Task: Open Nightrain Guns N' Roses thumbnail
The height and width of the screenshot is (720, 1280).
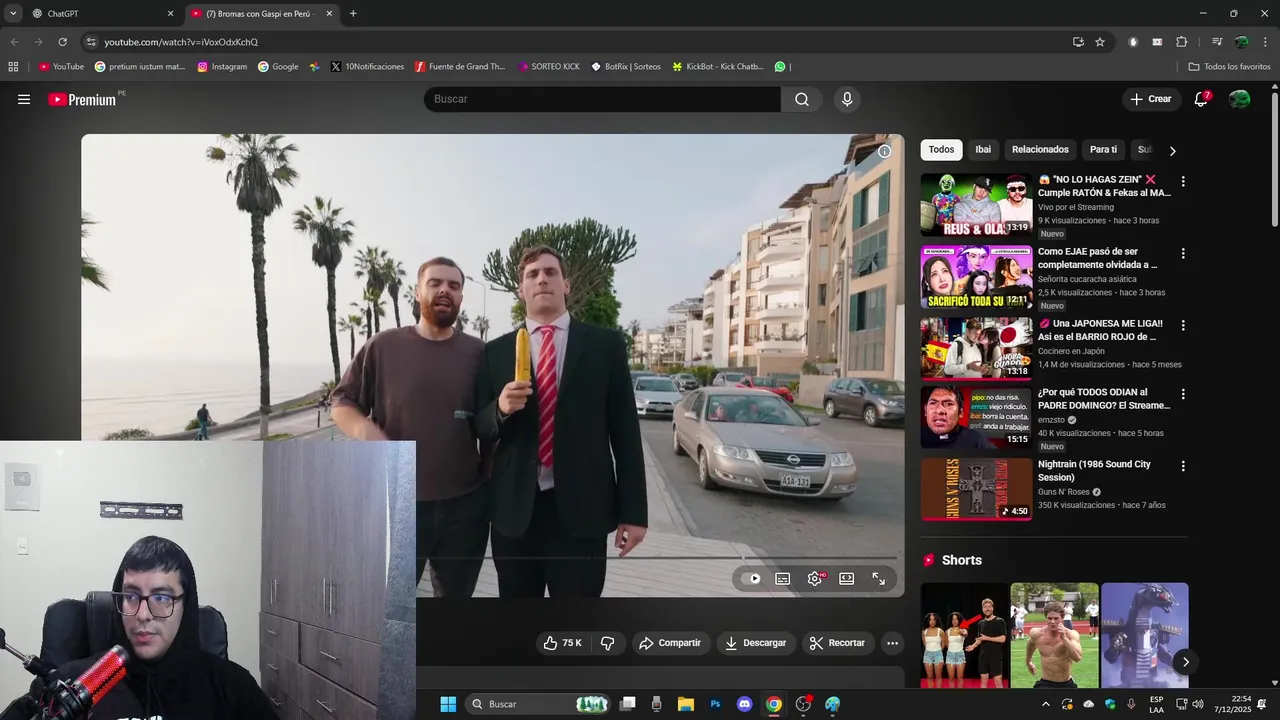Action: click(x=976, y=489)
